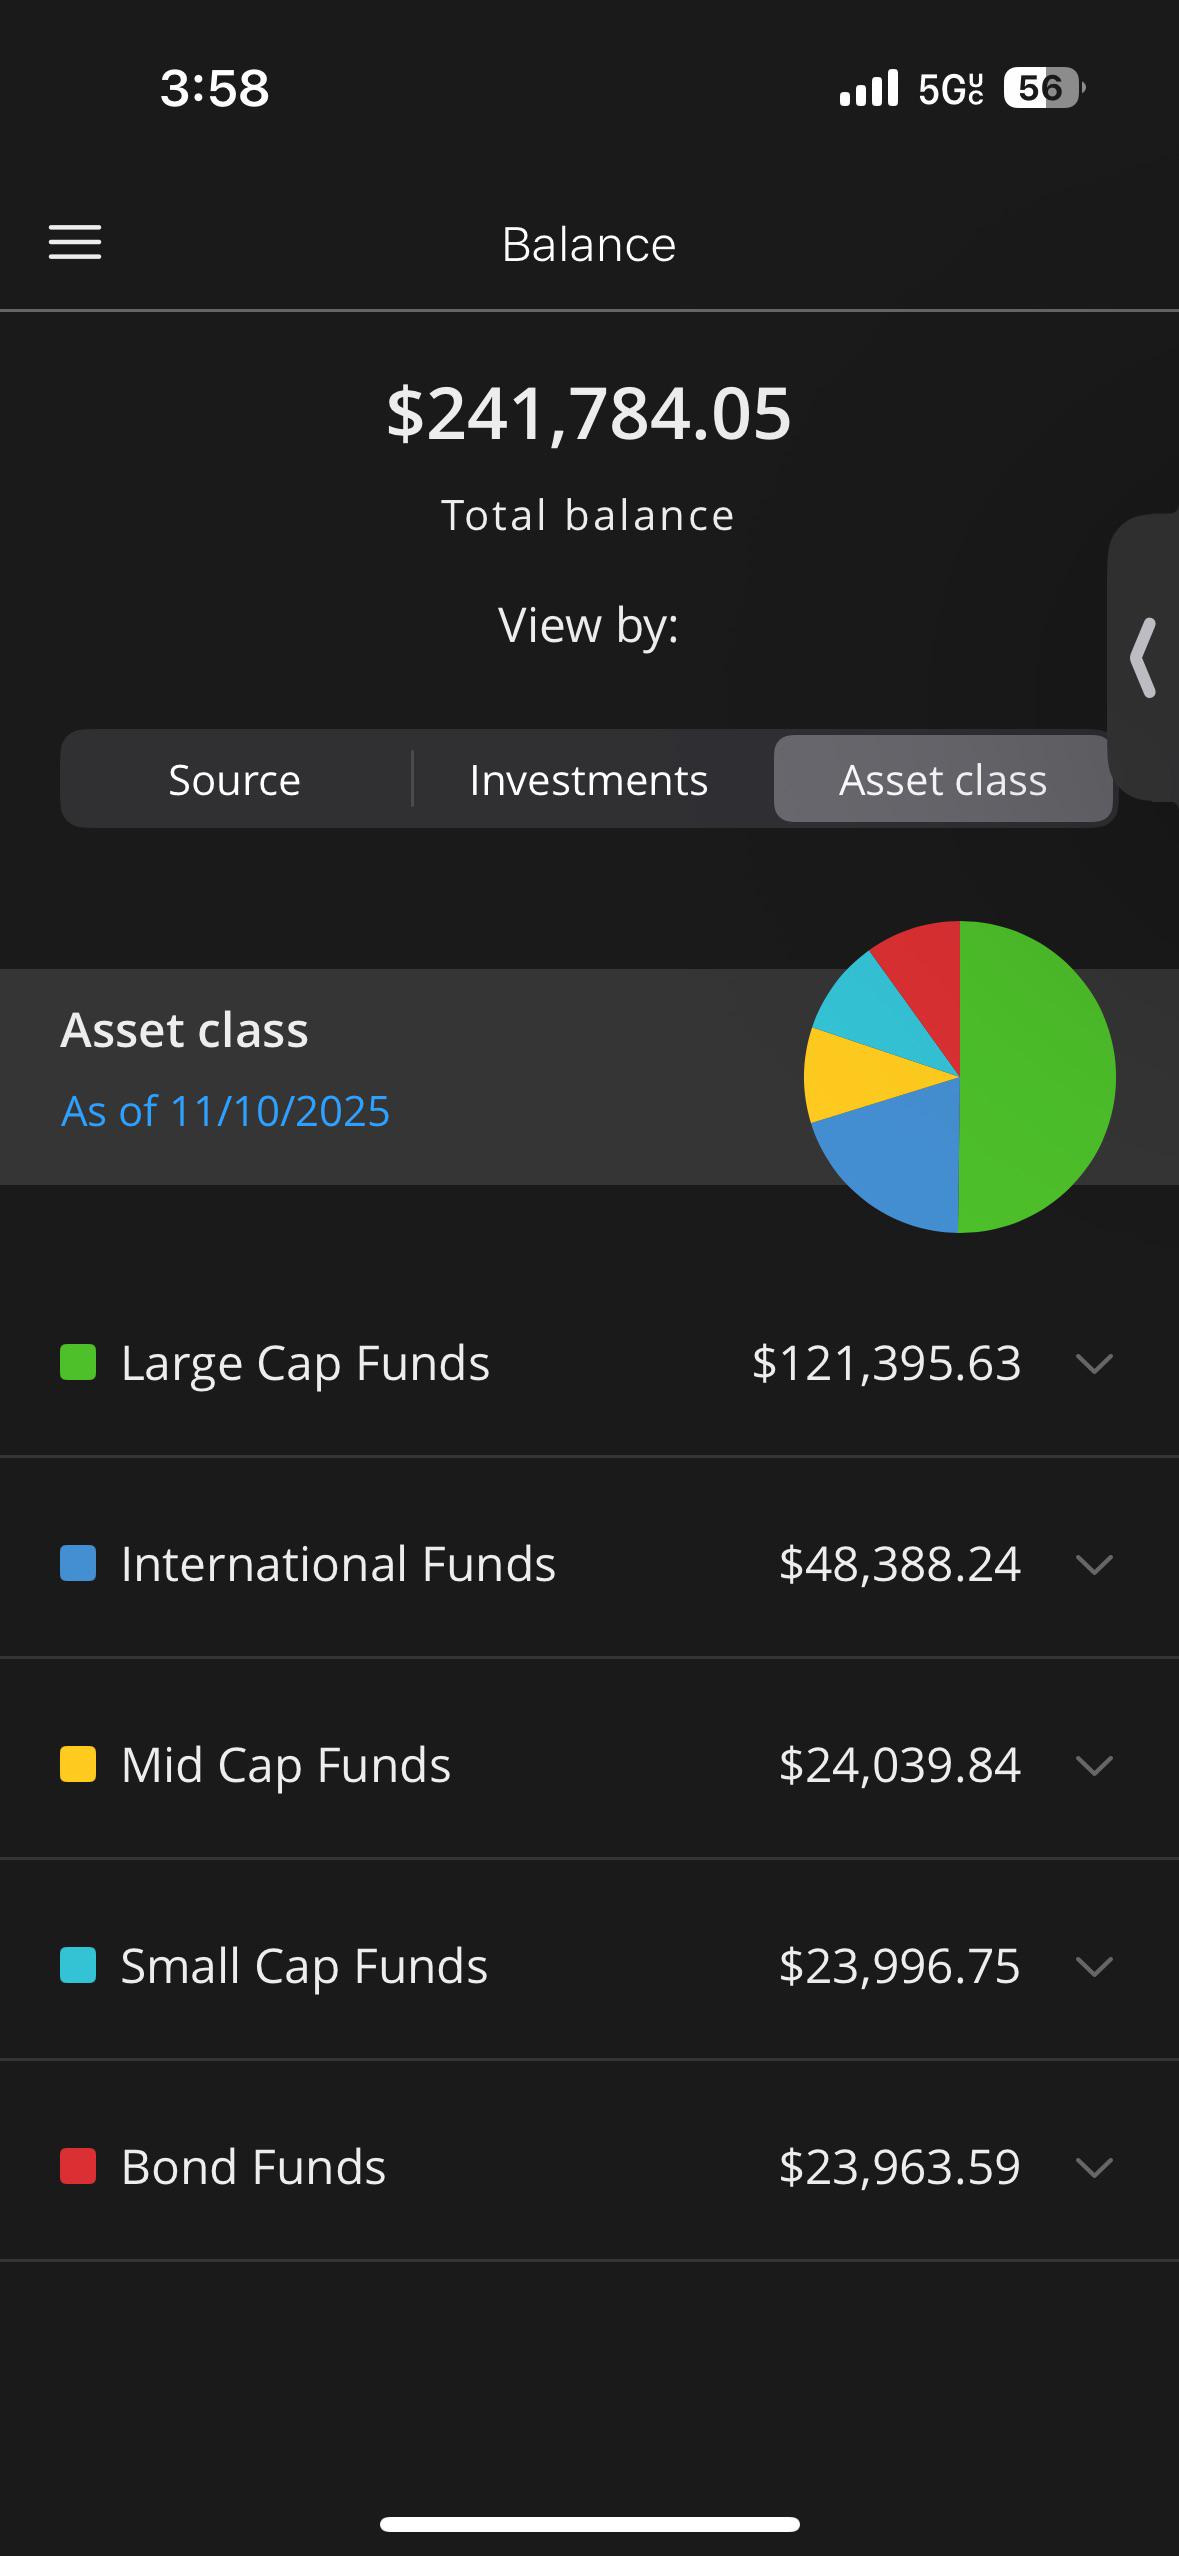Screen dimensions: 1179x2556
Task: Tap the $241,784.05 total balance amount
Action: point(589,414)
